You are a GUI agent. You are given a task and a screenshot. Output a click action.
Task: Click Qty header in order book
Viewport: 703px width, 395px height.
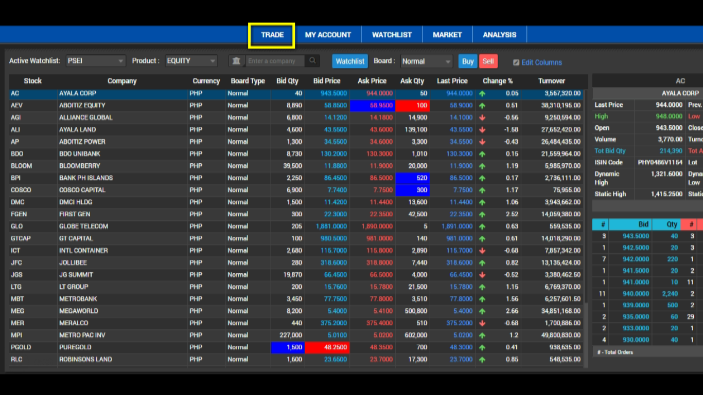(672, 224)
